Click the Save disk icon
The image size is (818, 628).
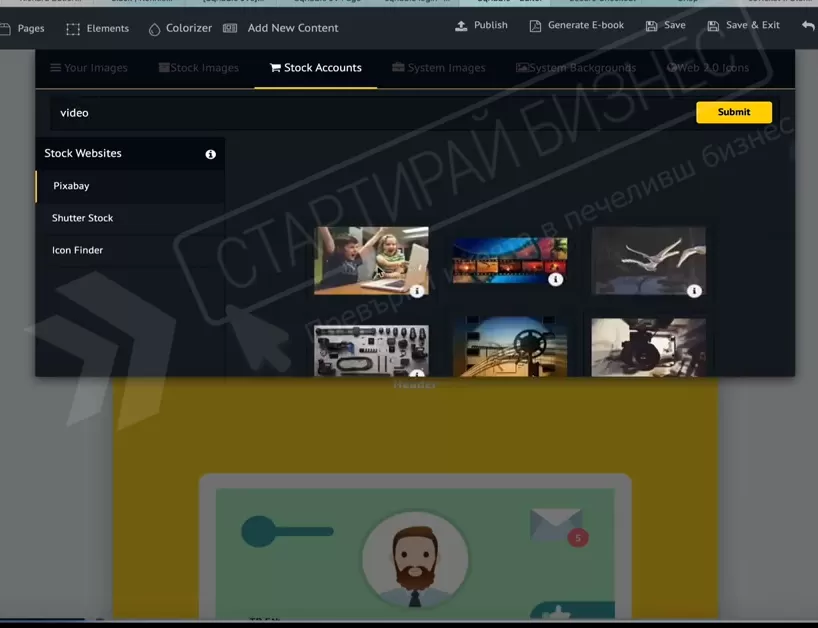pos(652,26)
